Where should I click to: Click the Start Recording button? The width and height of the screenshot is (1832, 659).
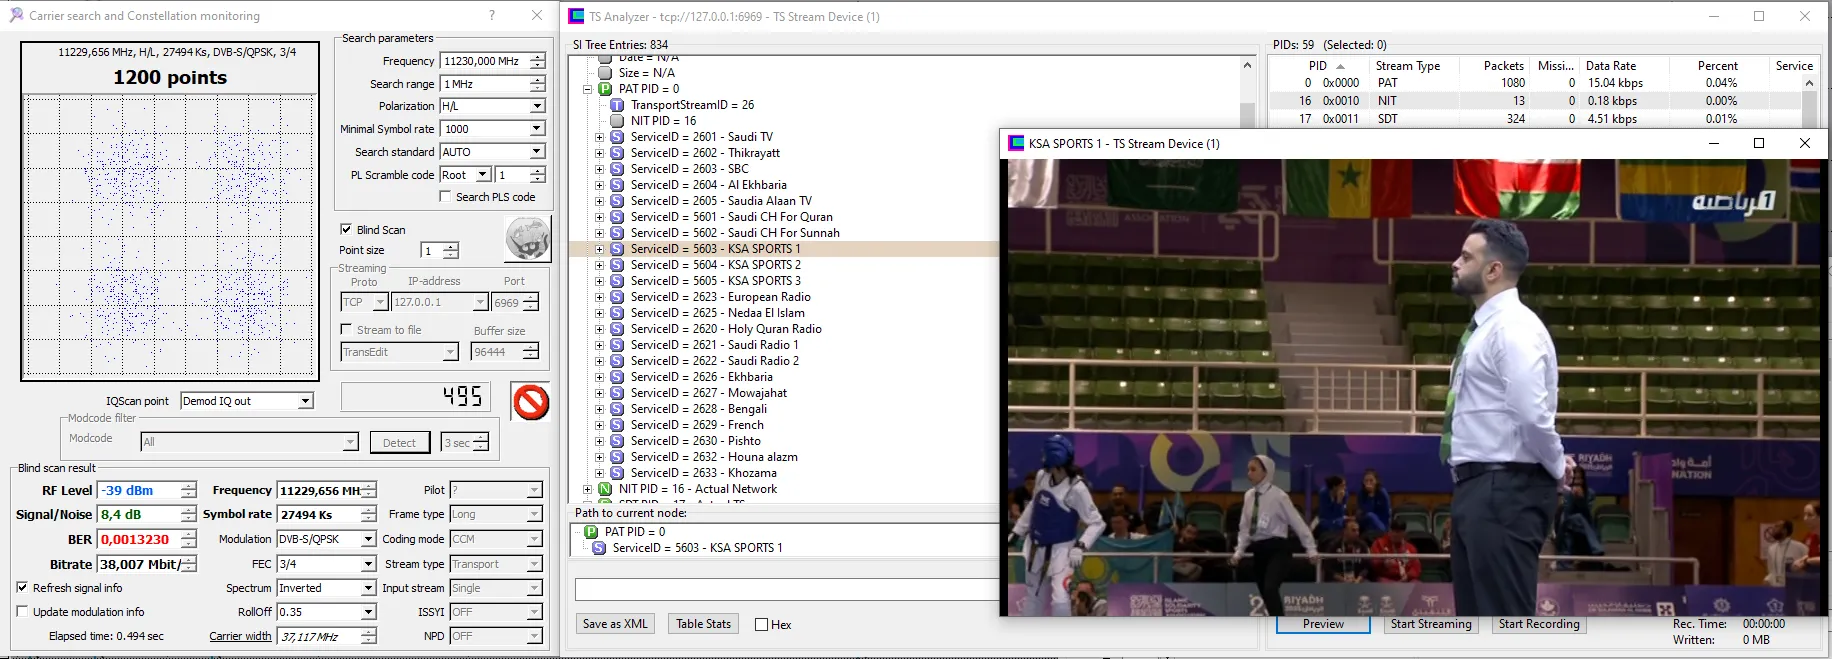[x=1538, y=624]
